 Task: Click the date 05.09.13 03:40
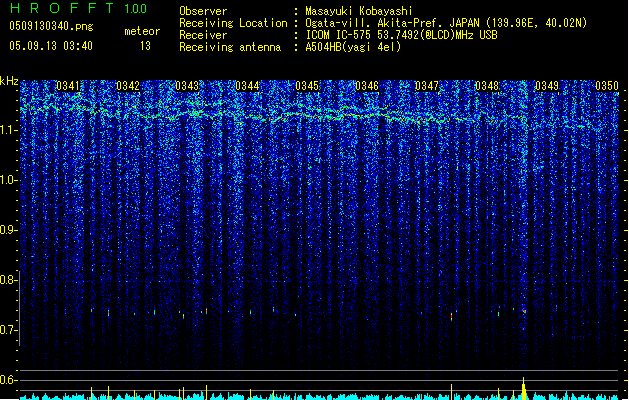click(x=51, y=46)
